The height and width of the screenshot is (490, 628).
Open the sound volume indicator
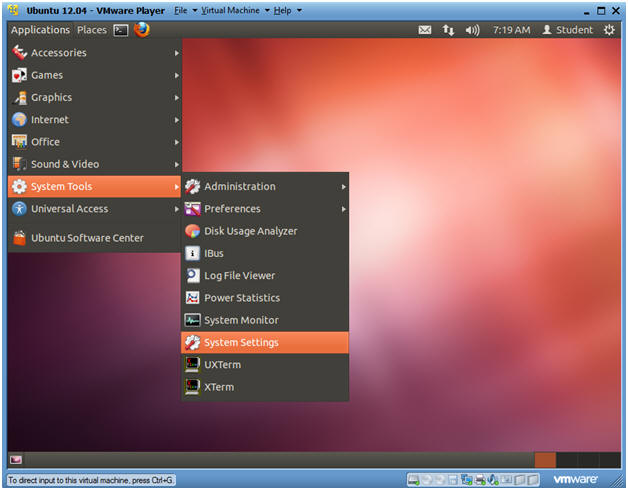point(472,30)
